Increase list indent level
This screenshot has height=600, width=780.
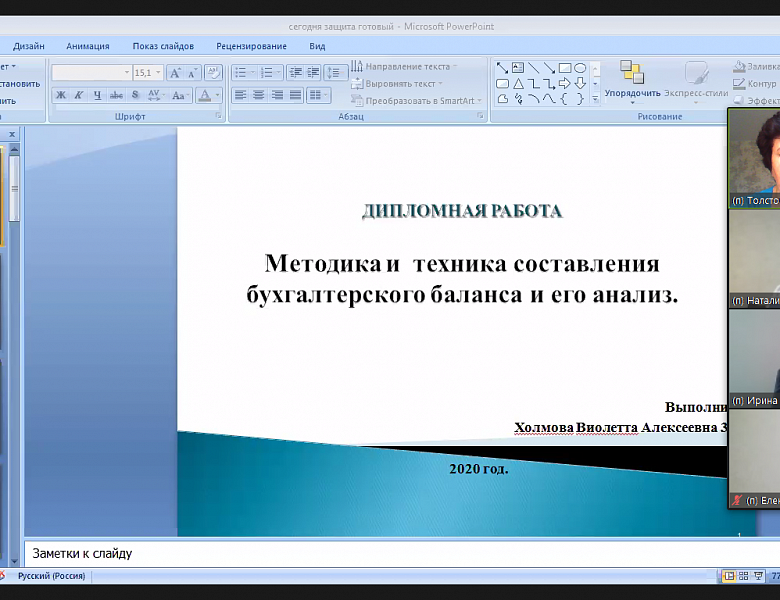[313, 73]
